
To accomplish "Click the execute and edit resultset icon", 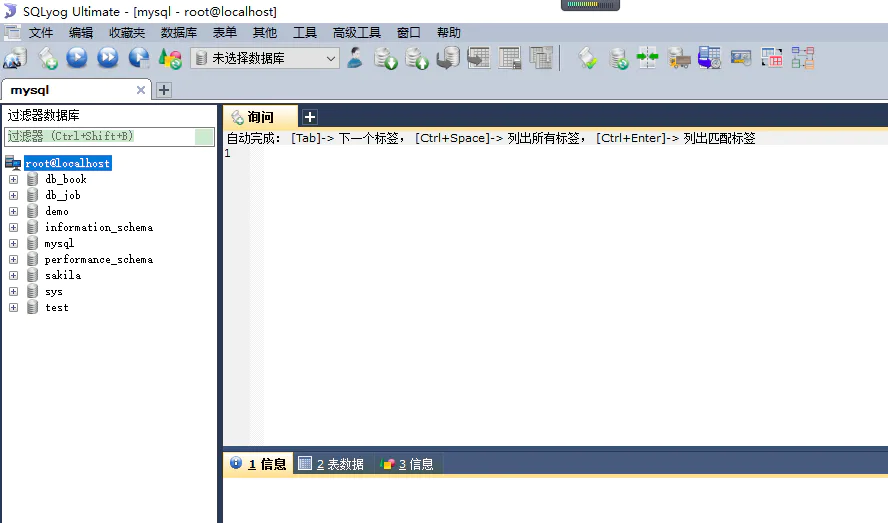I will coord(138,58).
